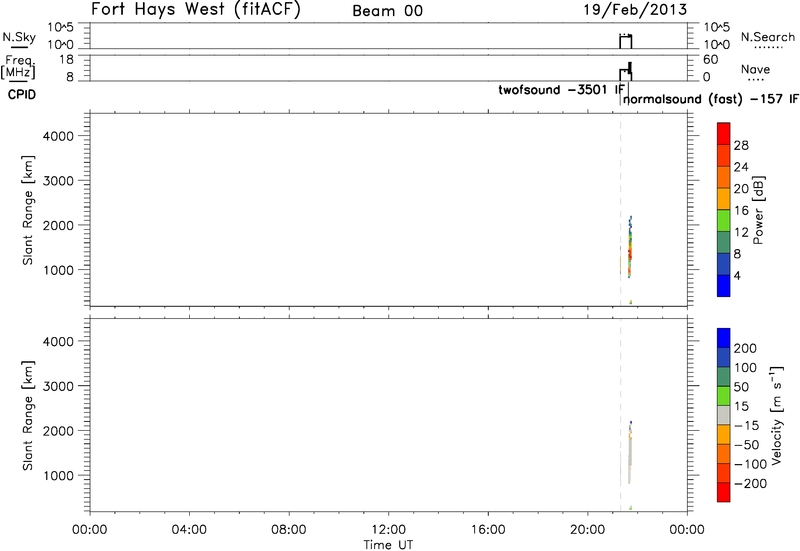This screenshot has width=800, height=551.
Task: Click the "Velocity [m s⁻¹]" colorbar title
Action: (x=776, y=415)
